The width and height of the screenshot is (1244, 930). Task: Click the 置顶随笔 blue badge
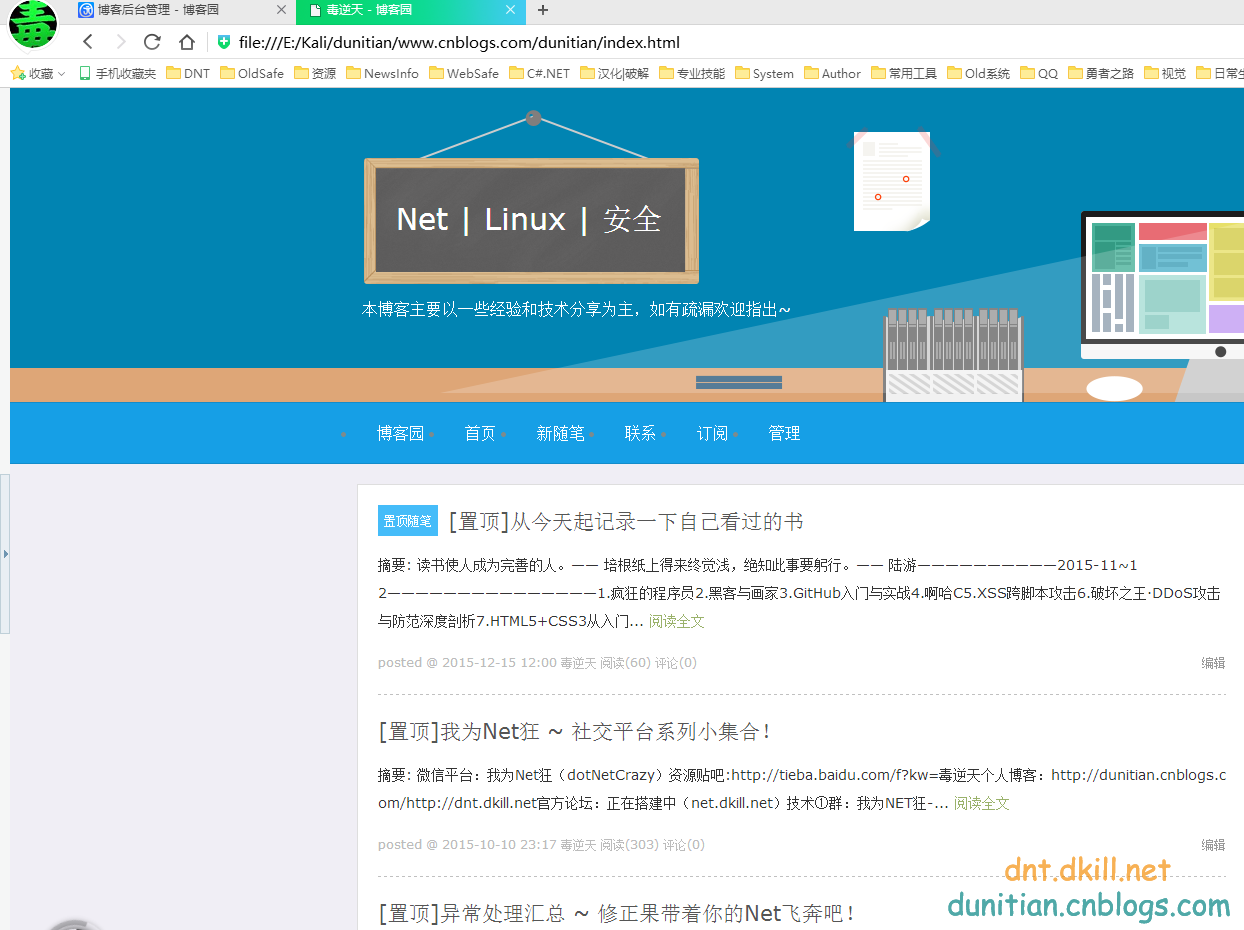click(x=408, y=521)
